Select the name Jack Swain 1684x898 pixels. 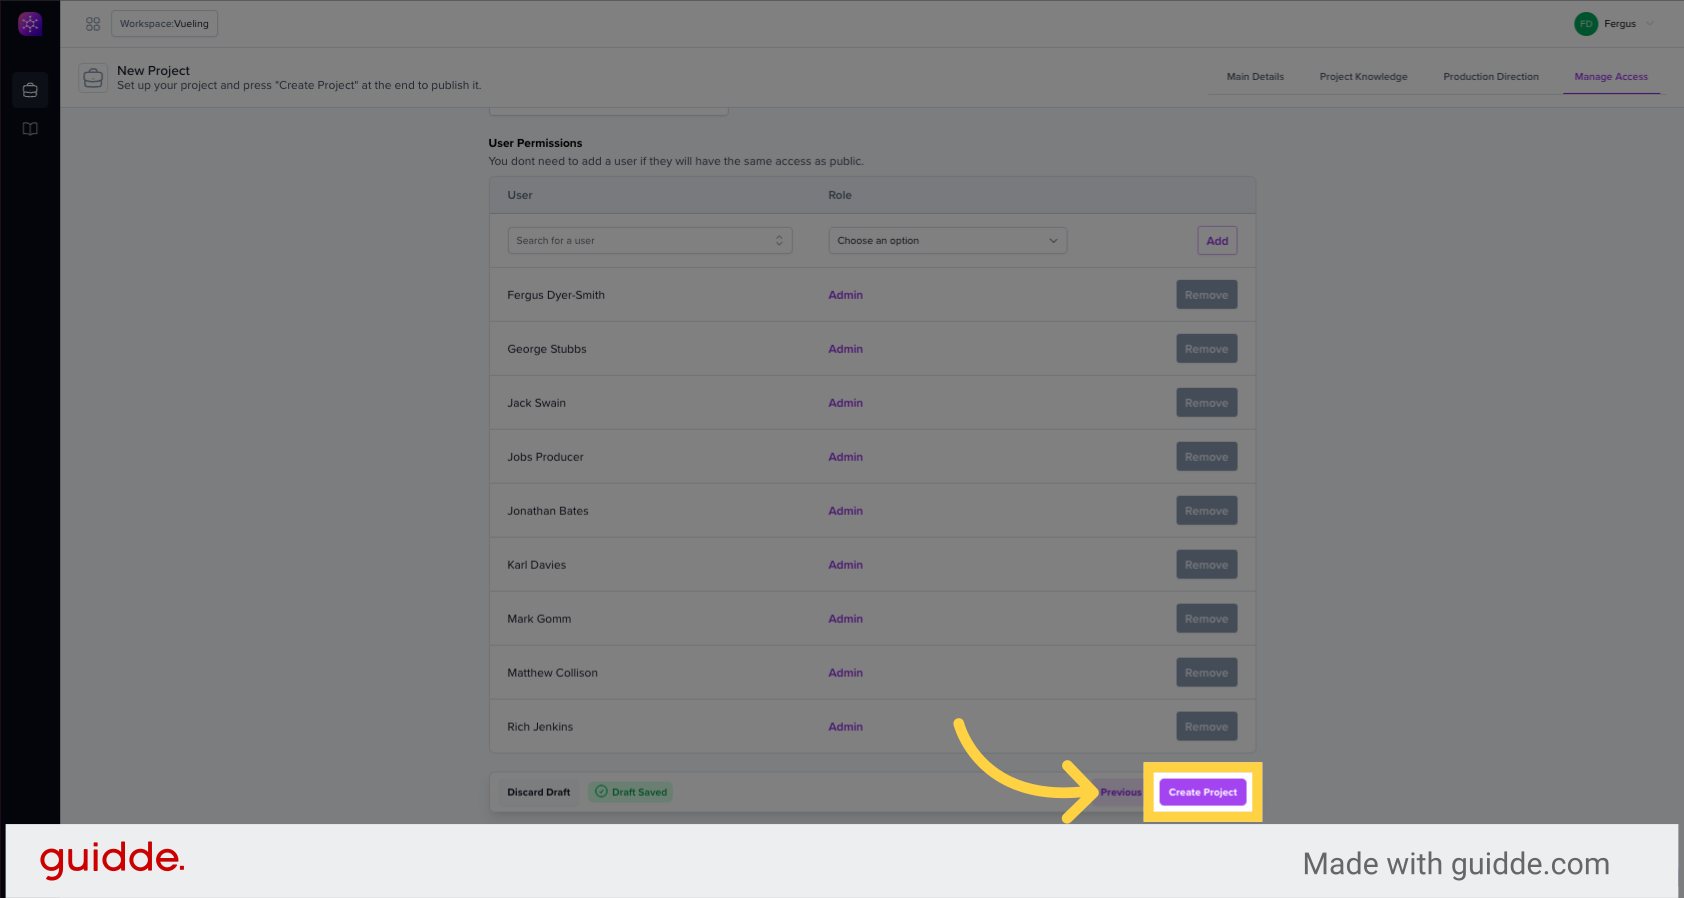click(536, 403)
